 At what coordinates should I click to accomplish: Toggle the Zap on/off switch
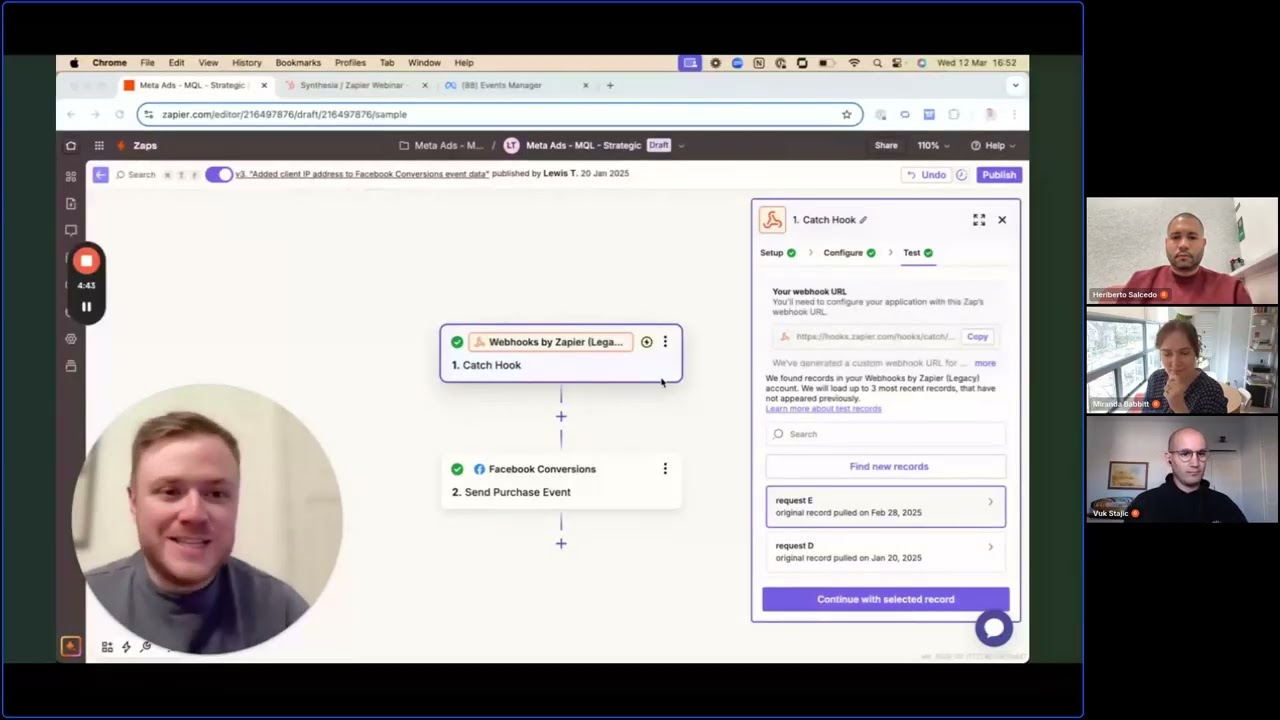pos(219,174)
